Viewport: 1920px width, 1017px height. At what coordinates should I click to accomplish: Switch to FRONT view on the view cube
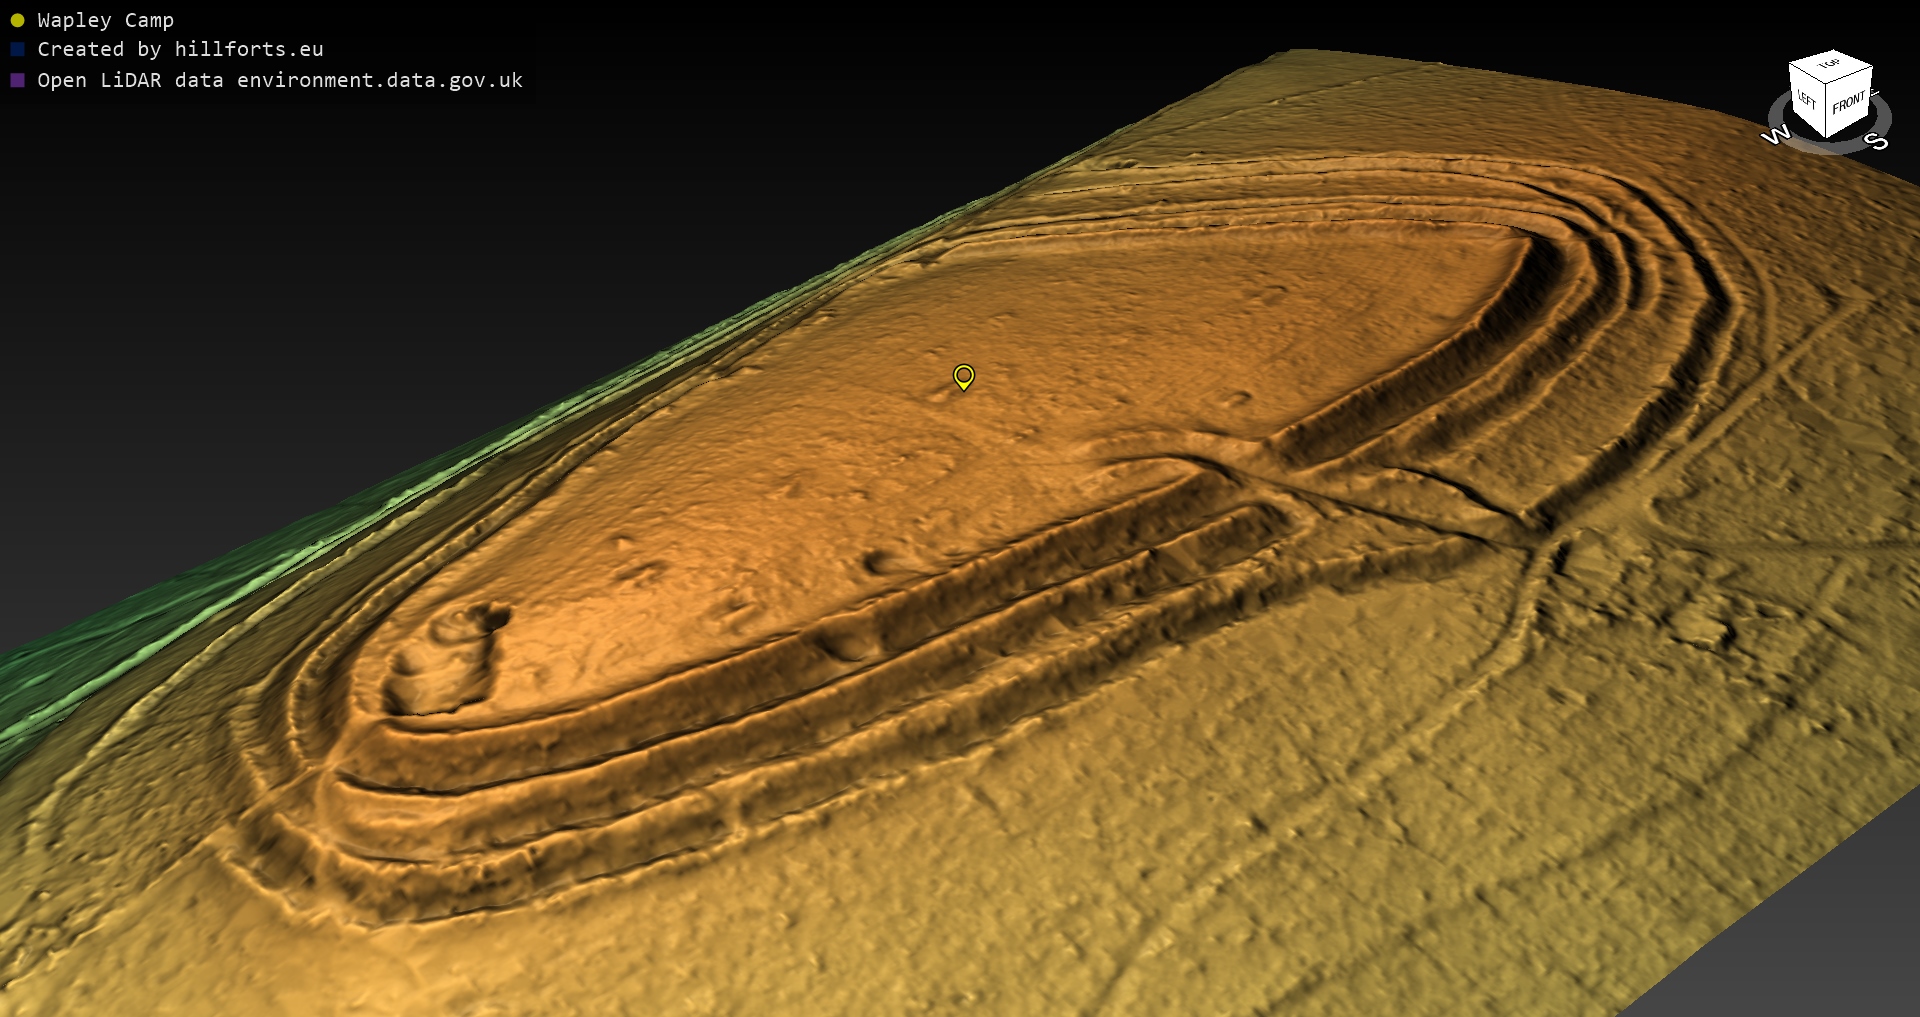[x=1848, y=103]
